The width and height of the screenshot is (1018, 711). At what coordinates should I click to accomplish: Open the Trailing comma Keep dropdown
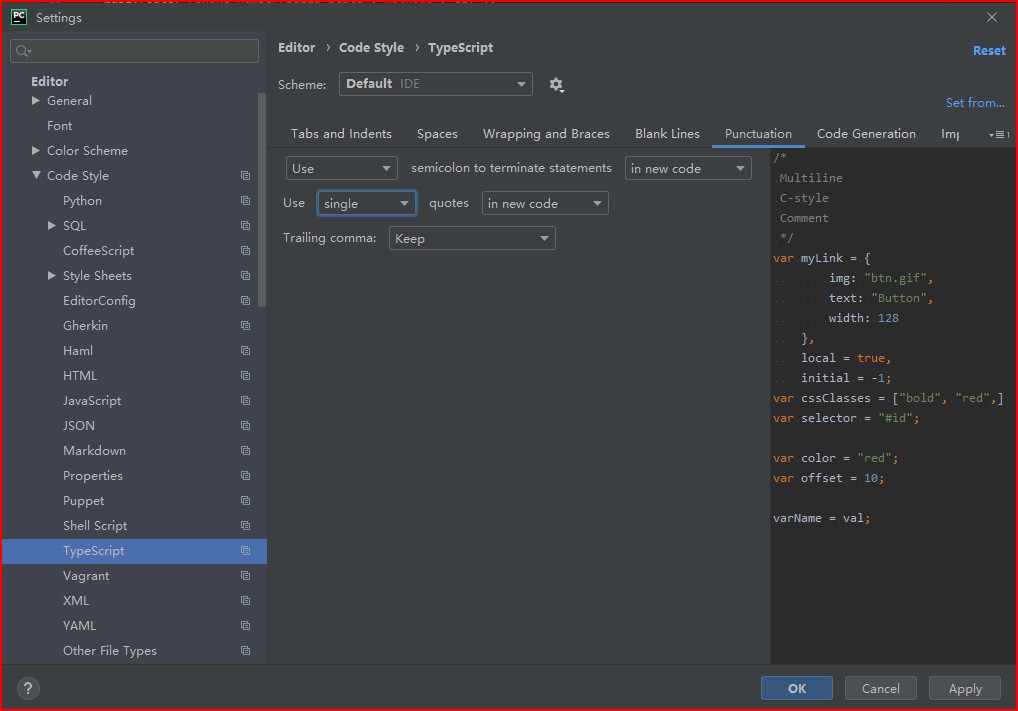pos(471,238)
